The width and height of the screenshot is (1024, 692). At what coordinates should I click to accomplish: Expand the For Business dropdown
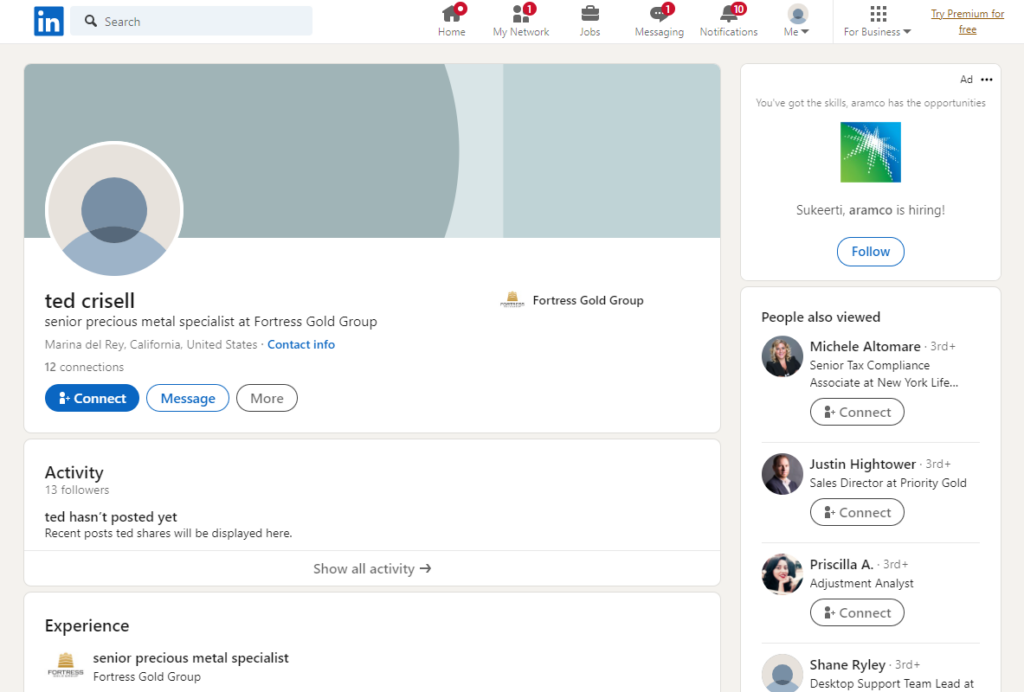[x=907, y=31]
